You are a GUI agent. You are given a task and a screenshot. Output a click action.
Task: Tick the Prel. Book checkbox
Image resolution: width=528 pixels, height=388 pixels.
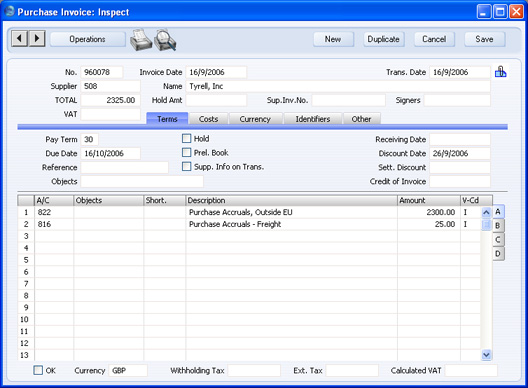pyautogui.click(x=186, y=153)
